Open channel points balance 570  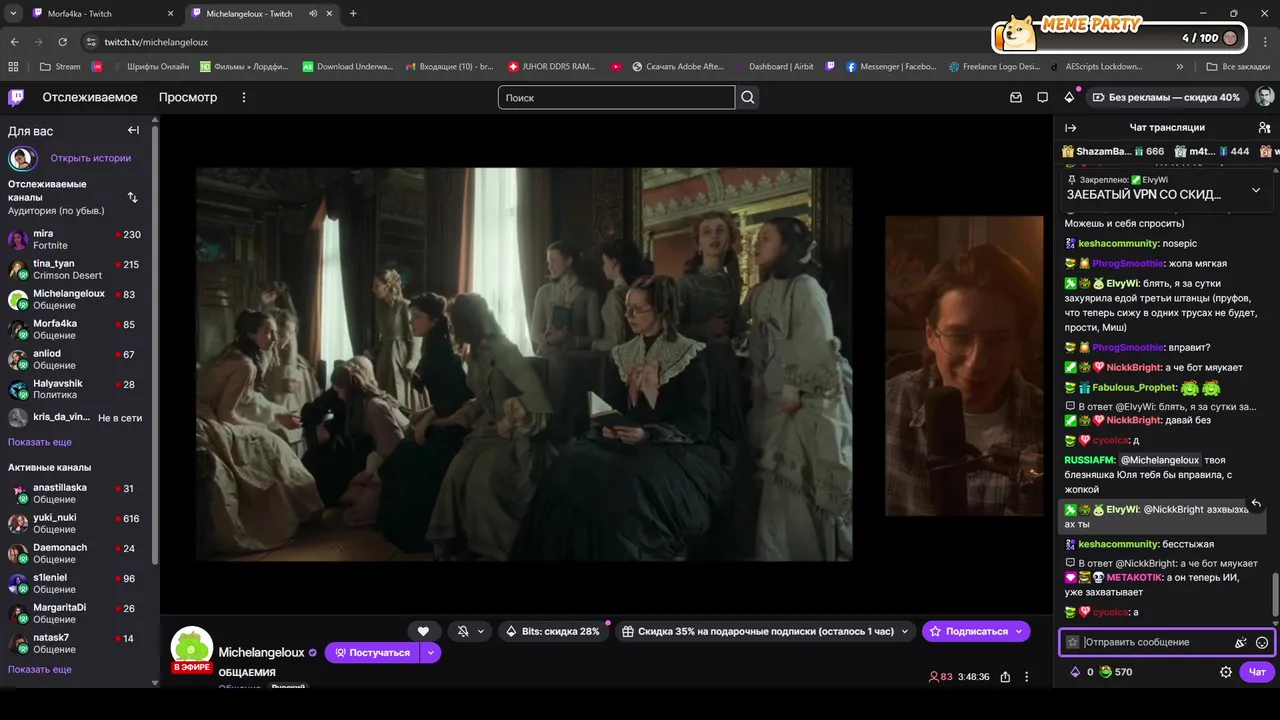1115,672
